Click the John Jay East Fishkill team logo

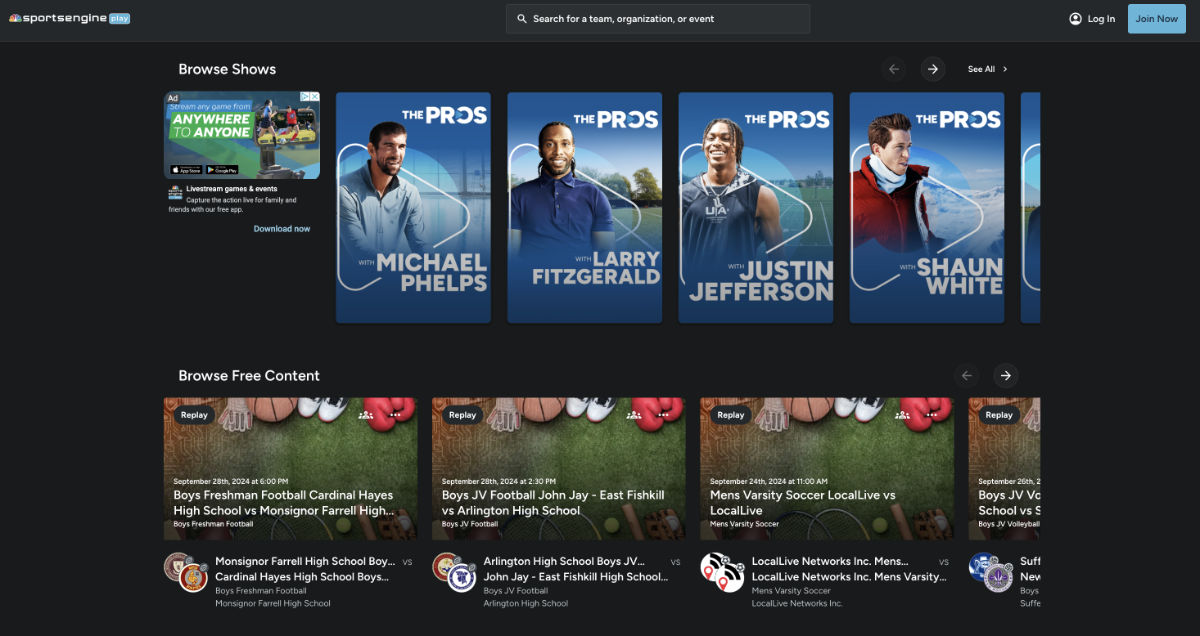pos(461,578)
